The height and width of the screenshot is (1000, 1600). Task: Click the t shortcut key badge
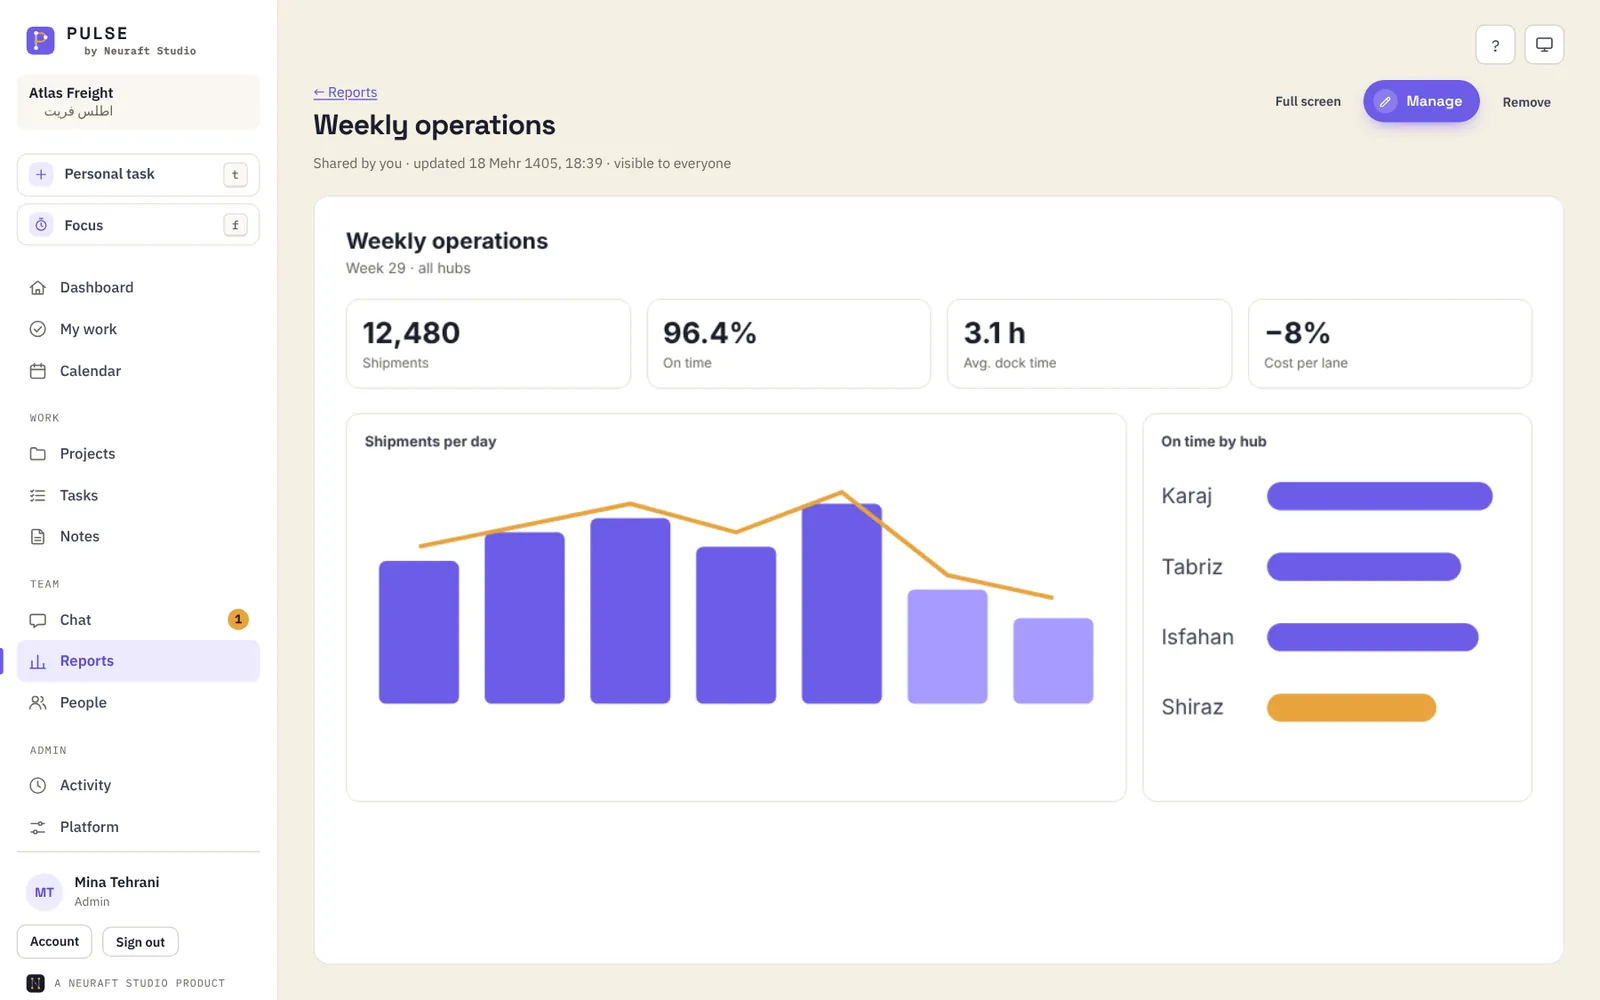[x=235, y=174]
